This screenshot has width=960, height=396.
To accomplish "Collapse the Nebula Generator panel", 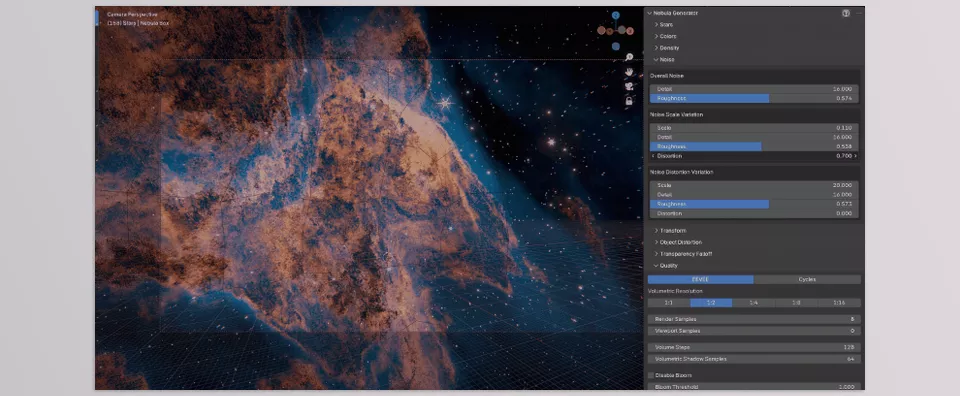I will coord(650,13).
